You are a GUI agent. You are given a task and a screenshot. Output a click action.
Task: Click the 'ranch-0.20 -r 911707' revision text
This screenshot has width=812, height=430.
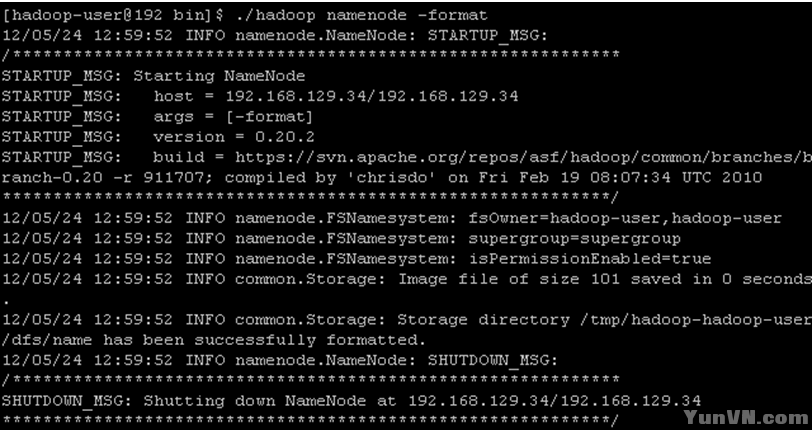(102, 178)
